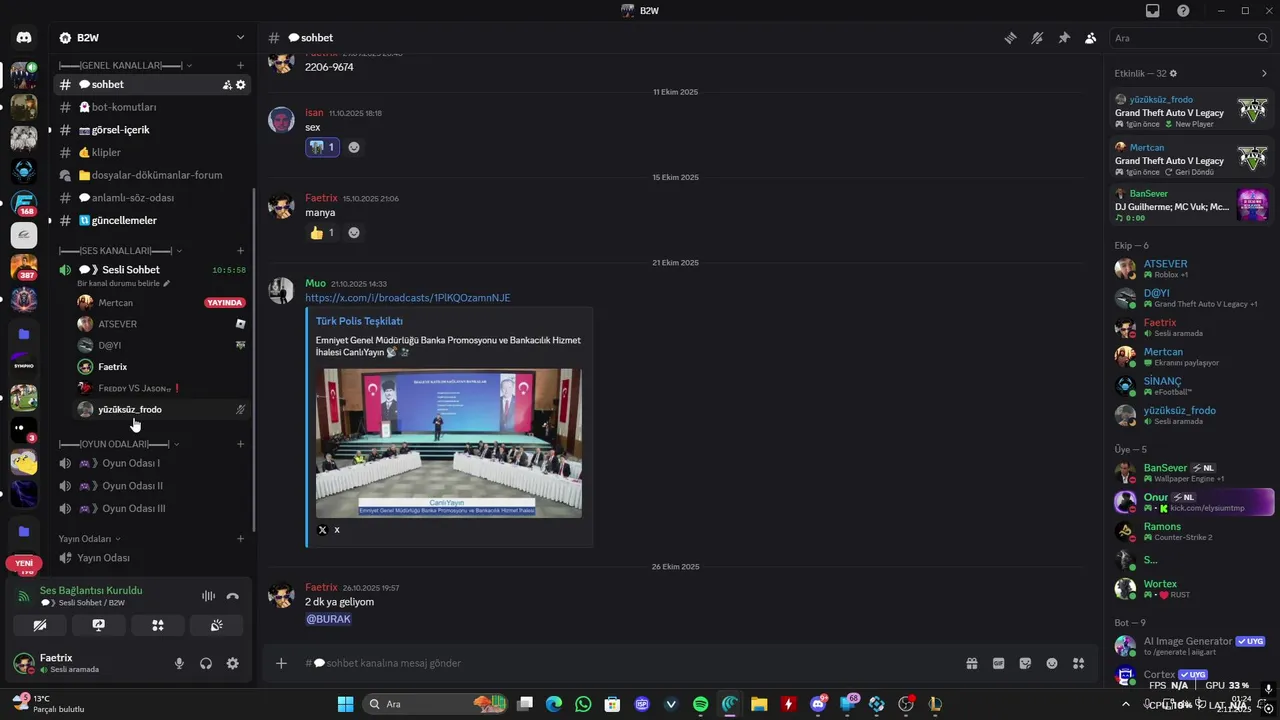The height and width of the screenshot is (720, 1280).
Task: Send a gift icon in message box
Action: point(971,663)
